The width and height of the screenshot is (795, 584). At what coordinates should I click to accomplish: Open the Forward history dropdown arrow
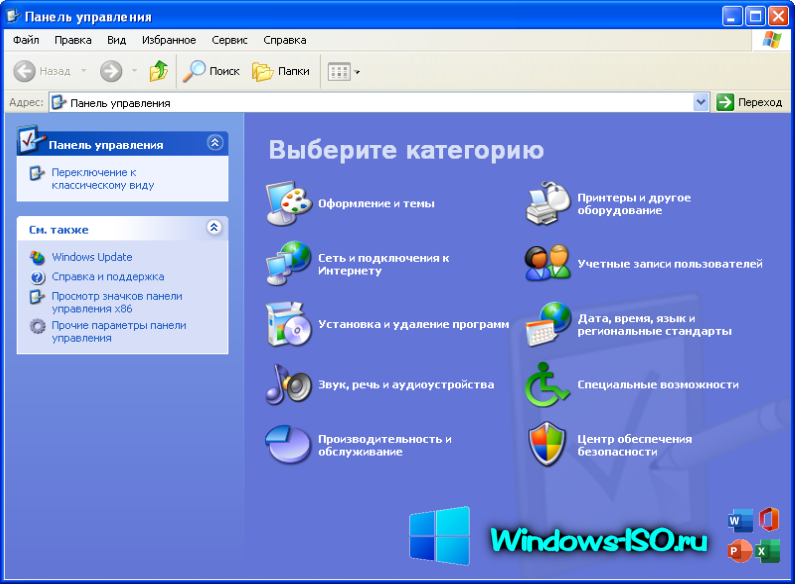pos(134,70)
